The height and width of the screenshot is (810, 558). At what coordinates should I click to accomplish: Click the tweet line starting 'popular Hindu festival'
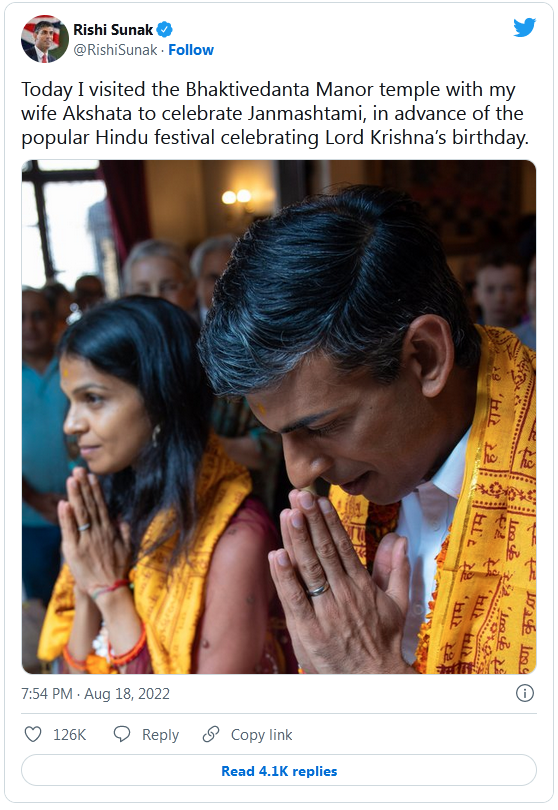pyautogui.click(x=275, y=138)
